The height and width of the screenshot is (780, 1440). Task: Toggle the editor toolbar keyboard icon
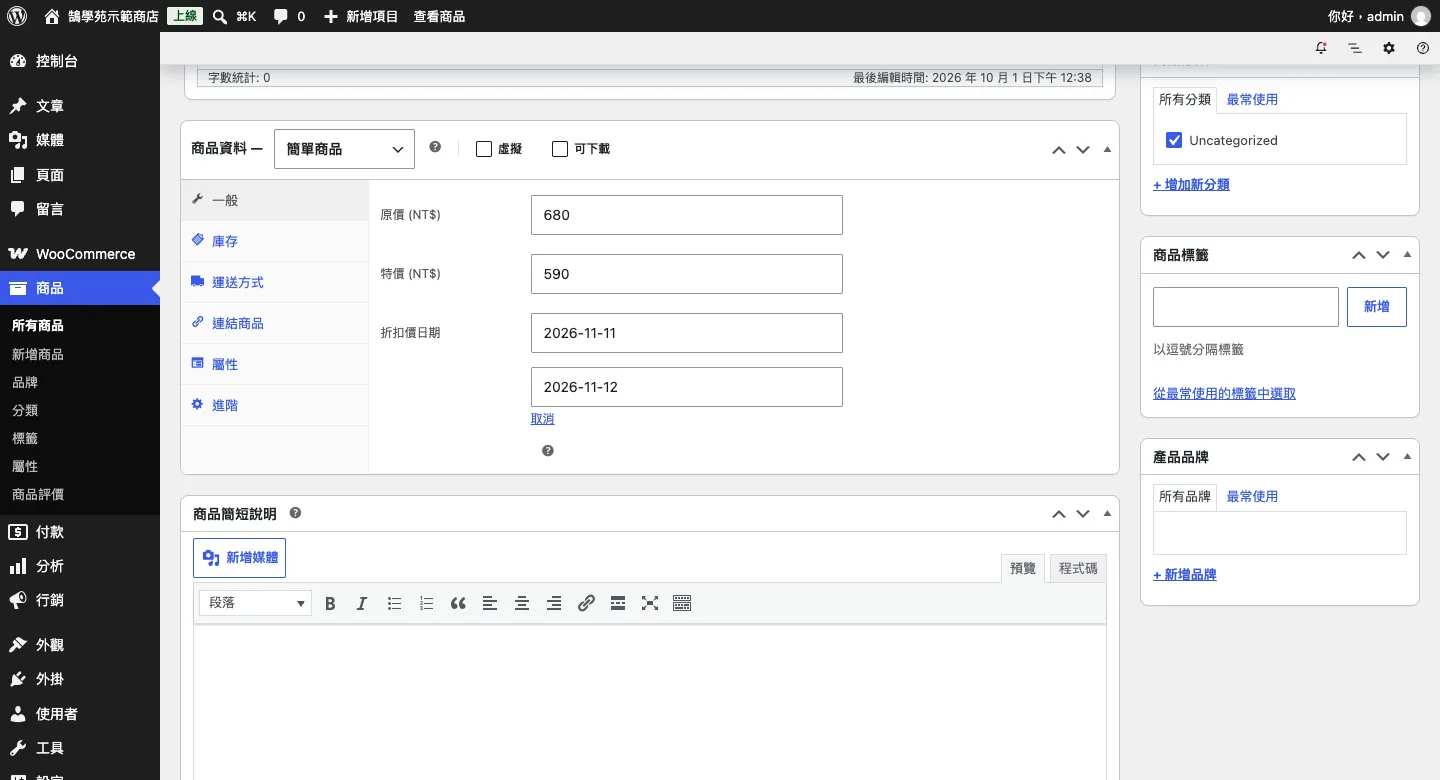click(682, 603)
